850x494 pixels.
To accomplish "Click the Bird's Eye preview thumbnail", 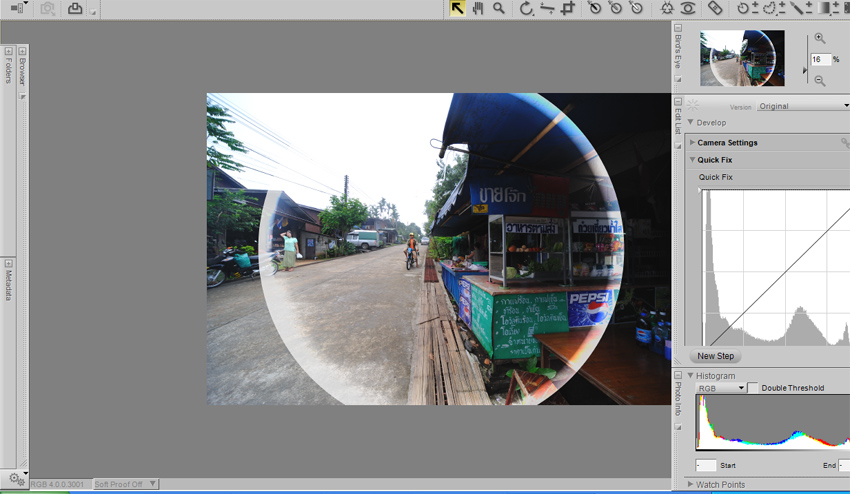I will point(742,58).
